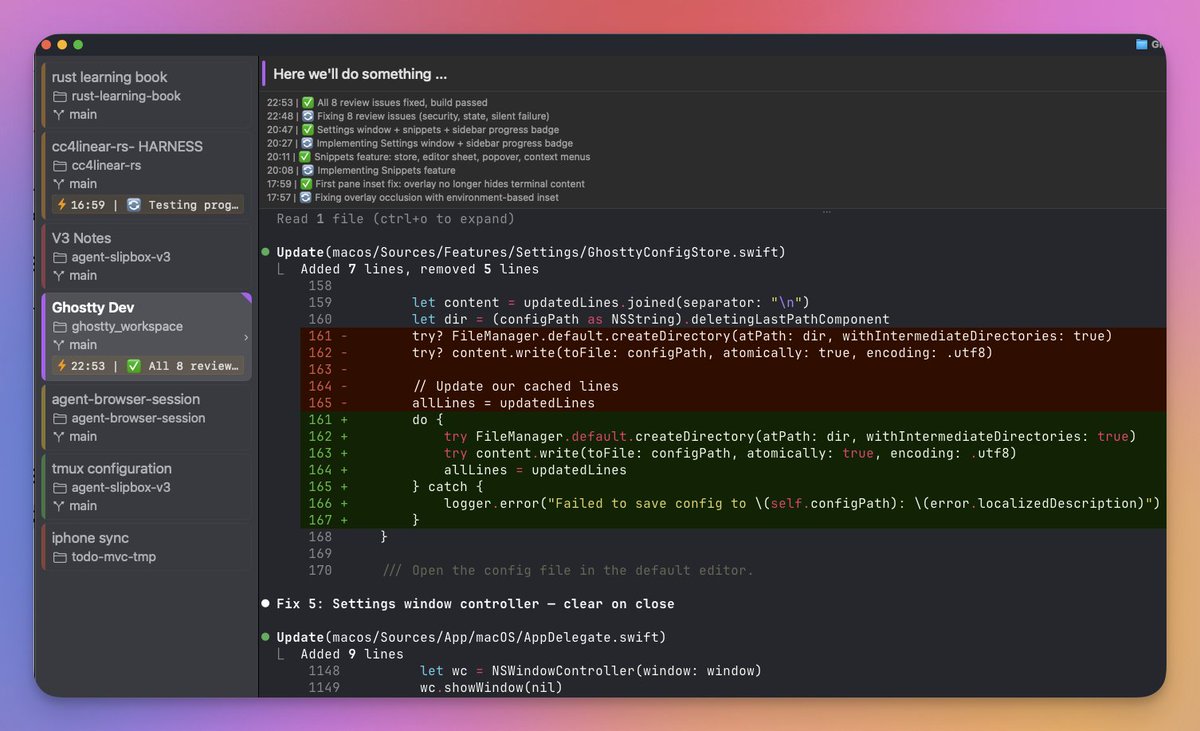Viewport: 1200px width, 731px height.
Task: Click green checkmark in Ghostty Dev badge
Action: click(134, 366)
